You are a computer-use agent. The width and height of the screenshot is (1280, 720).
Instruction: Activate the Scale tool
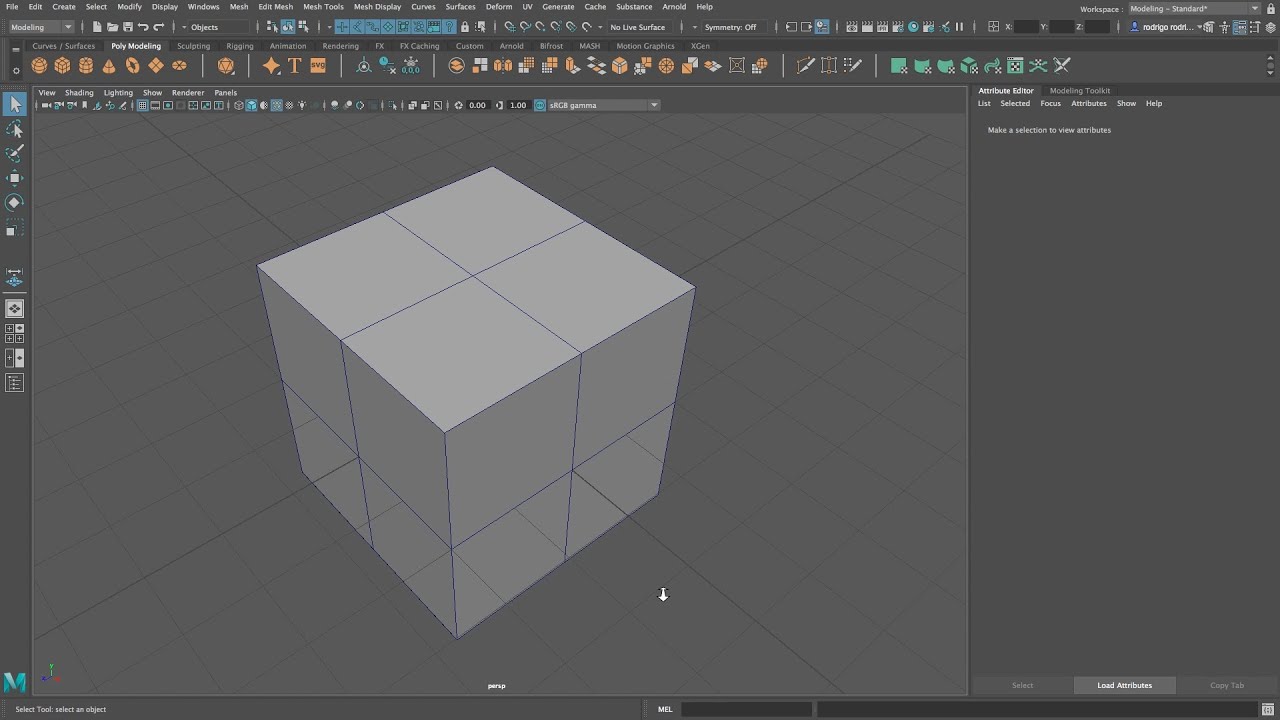14,230
